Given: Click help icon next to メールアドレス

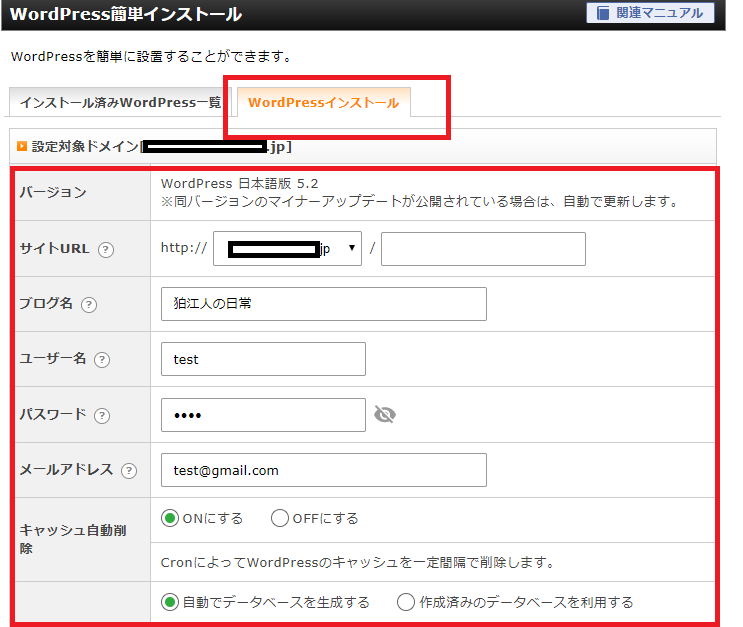Looking at the screenshot, I should click(129, 470).
